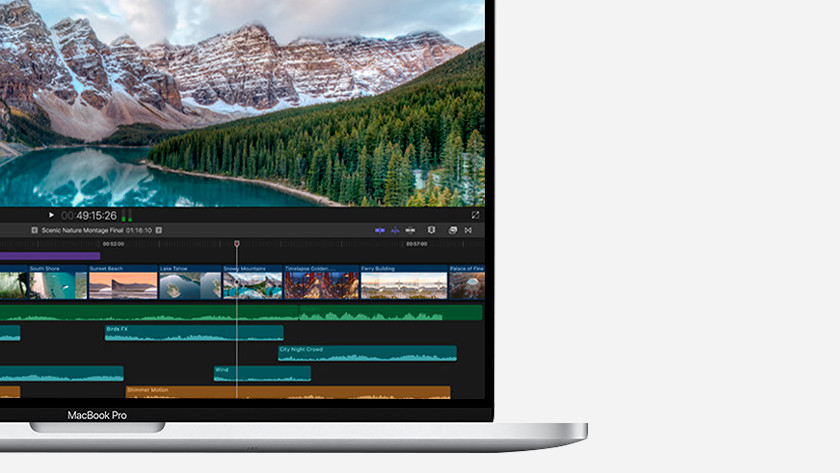Screen dimensions: 840x473
Task: Go forward in timeline history using the right arrow
Action: pos(159,230)
